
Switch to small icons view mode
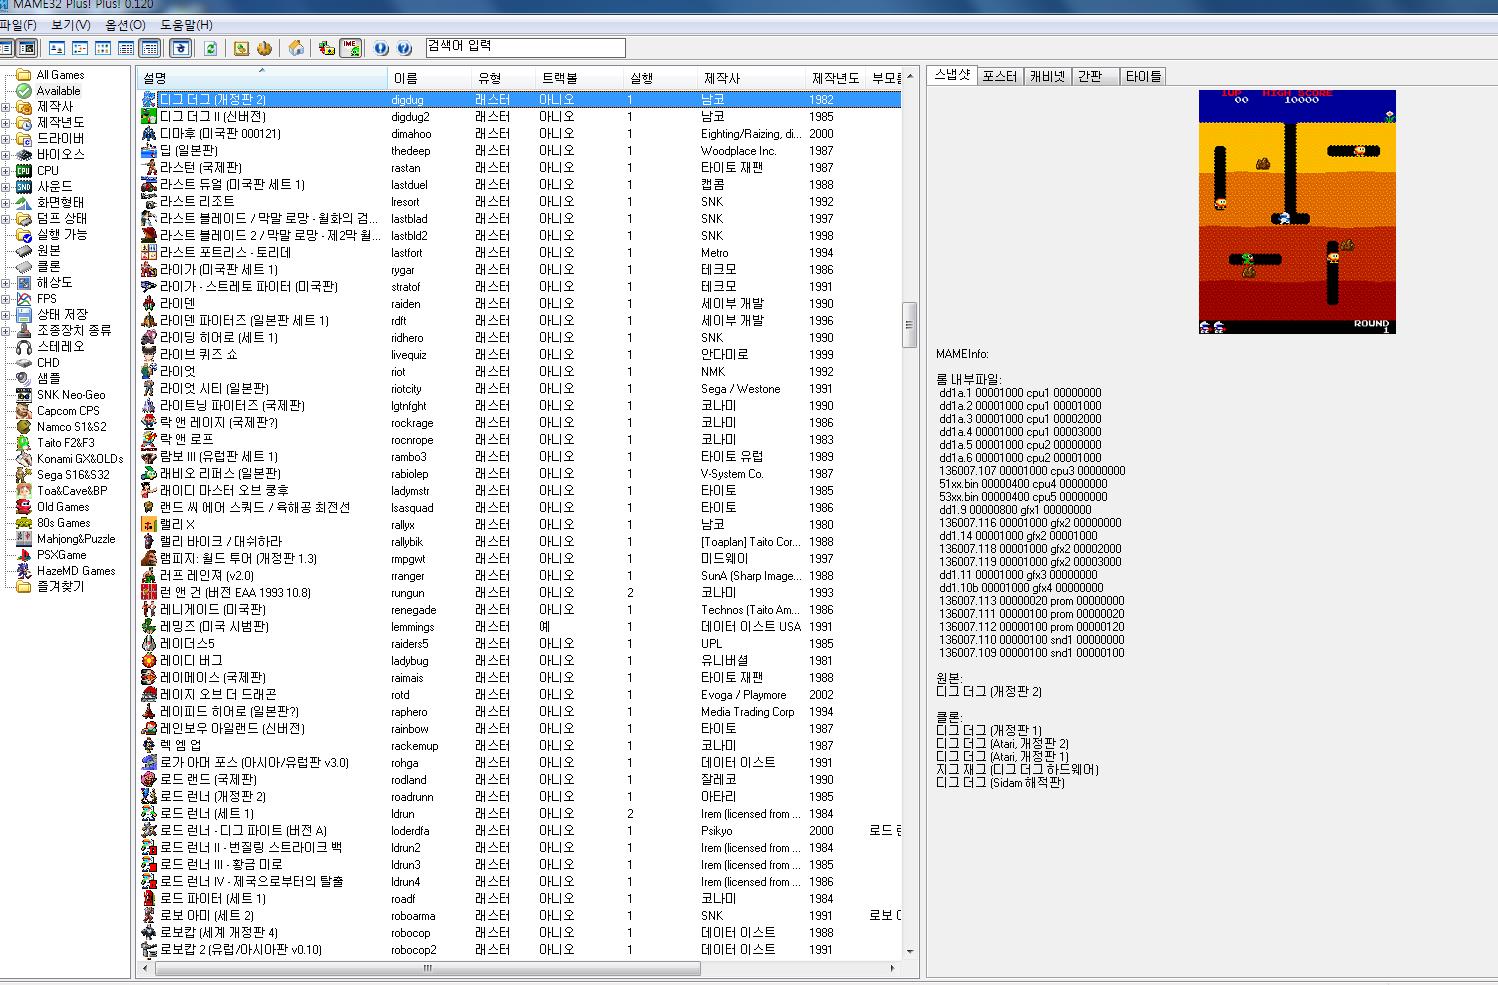80,48
